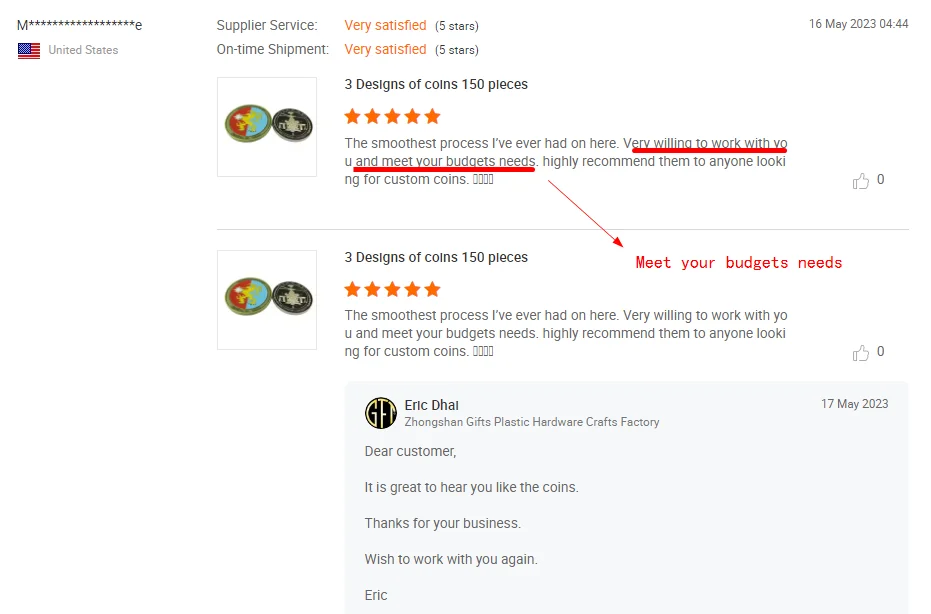Click the On-time Shipment 'Very satisfied' rating
The width and height of the screenshot is (931, 614).
[385, 49]
